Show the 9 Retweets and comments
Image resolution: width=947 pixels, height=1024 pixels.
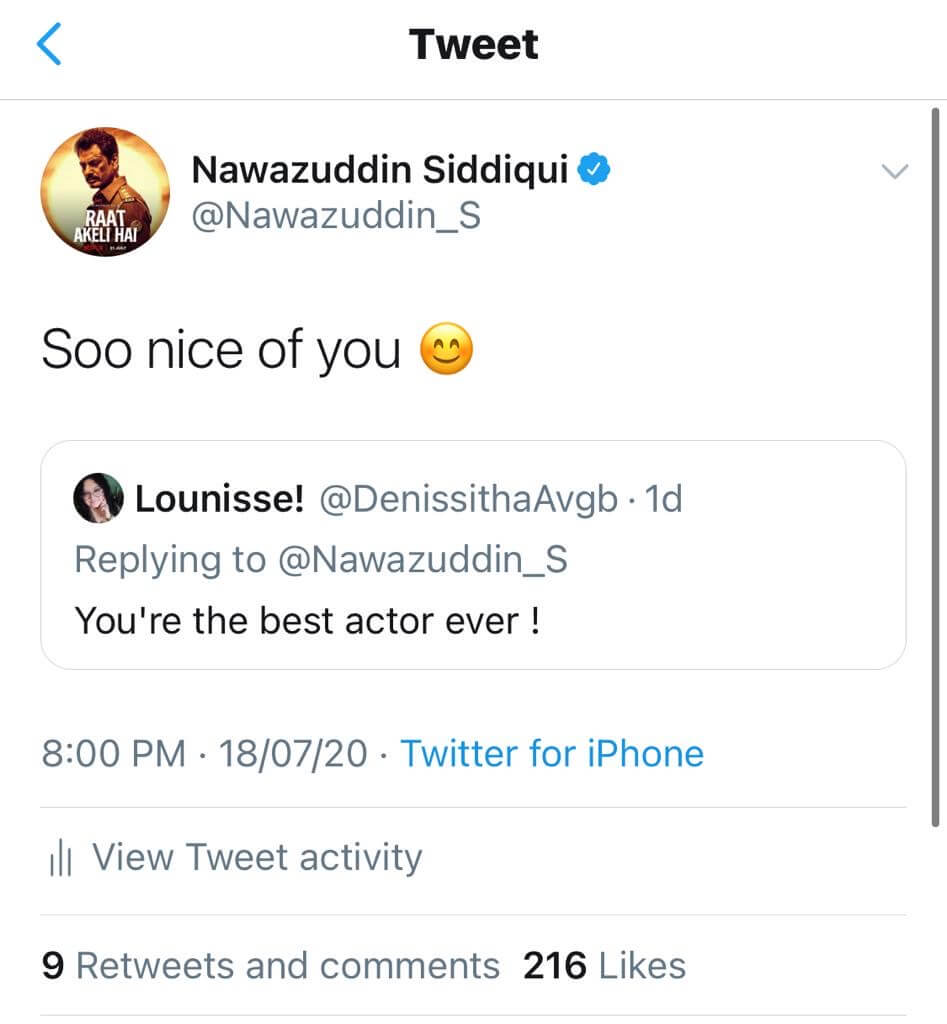(271, 965)
